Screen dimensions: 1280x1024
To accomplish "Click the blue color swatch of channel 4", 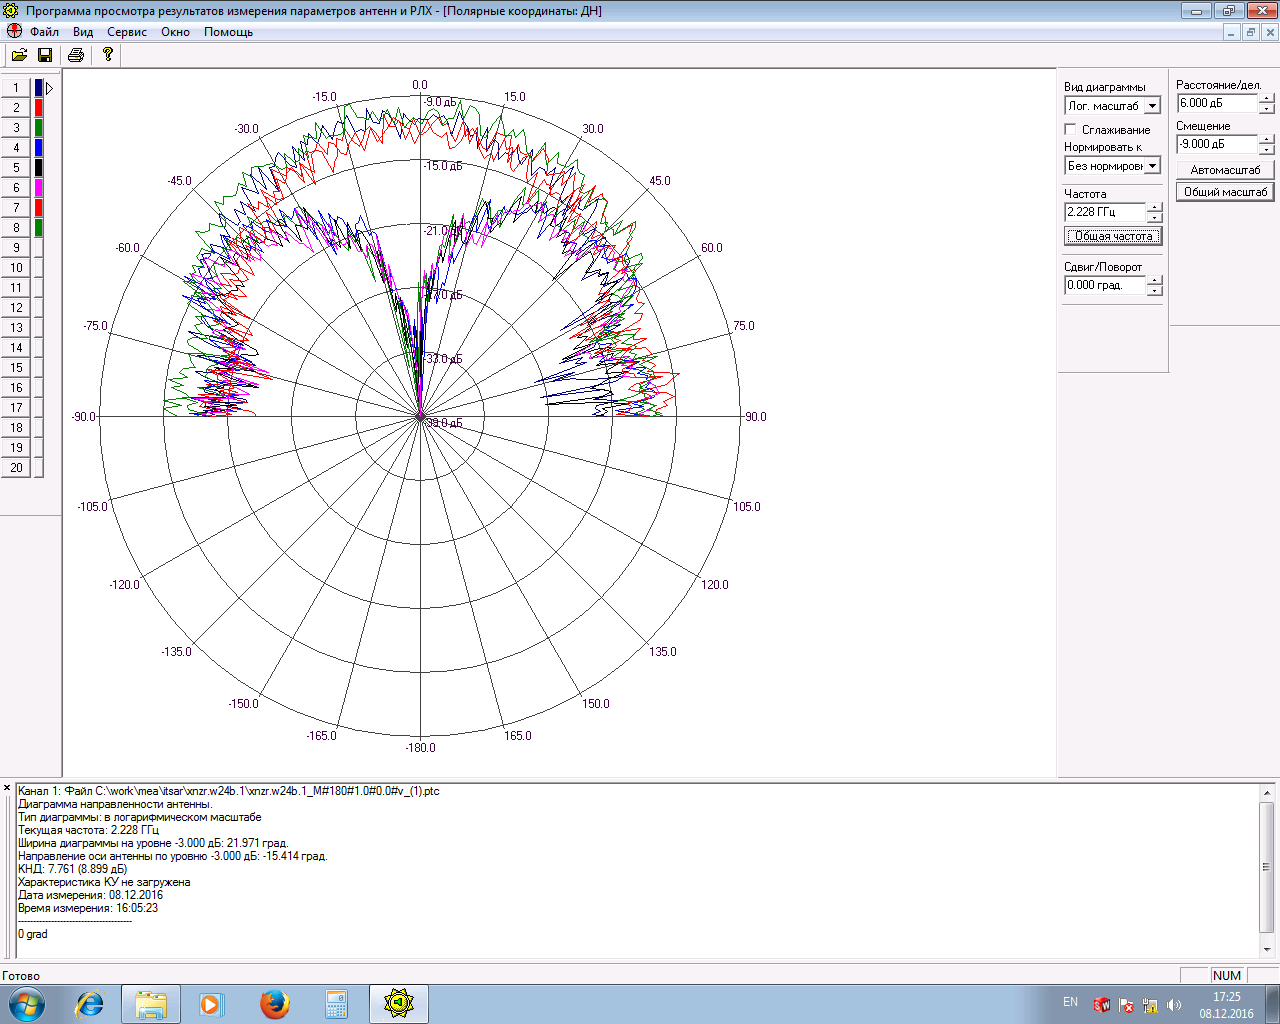I will pos(39,148).
